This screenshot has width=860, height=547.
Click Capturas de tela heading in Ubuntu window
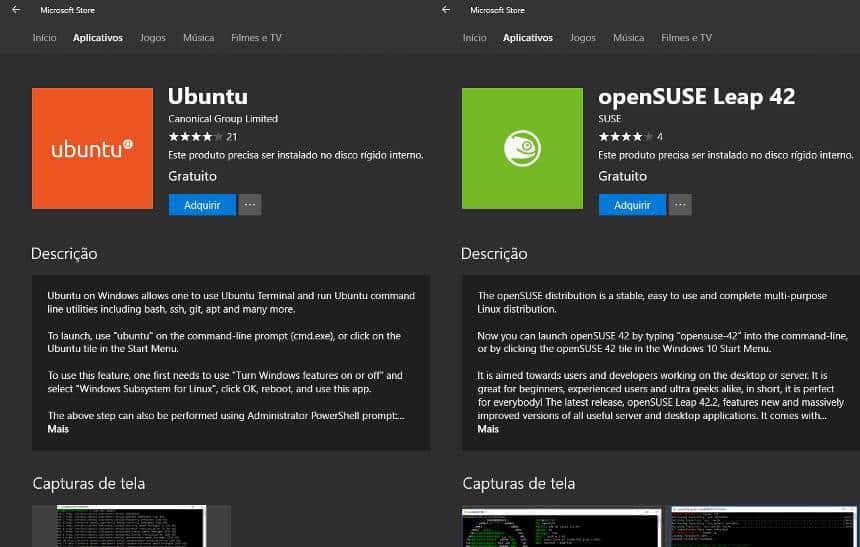(x=89, y=483)
